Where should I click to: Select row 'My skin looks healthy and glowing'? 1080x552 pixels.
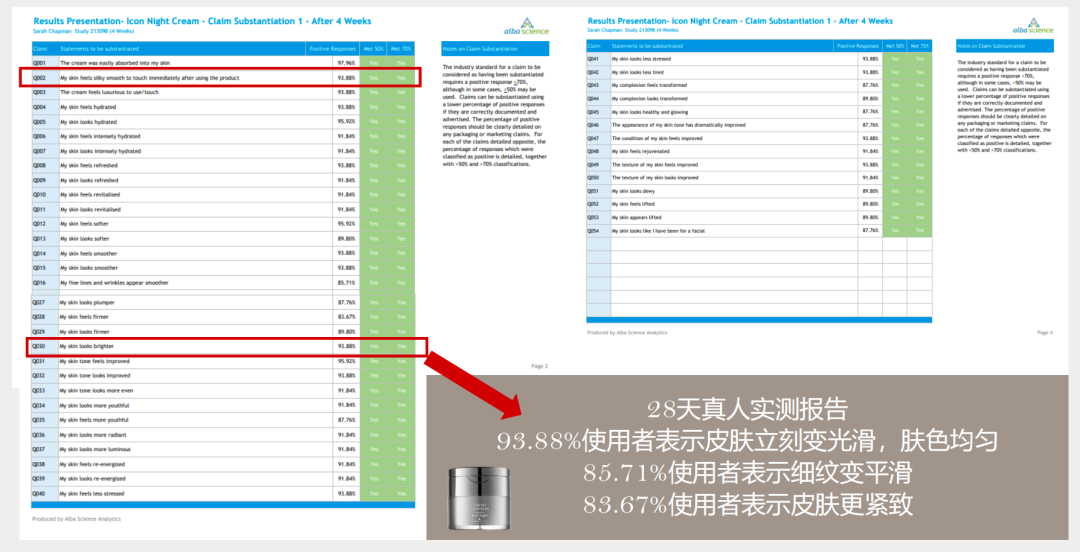pyautogui.click(x=759, y=112)
